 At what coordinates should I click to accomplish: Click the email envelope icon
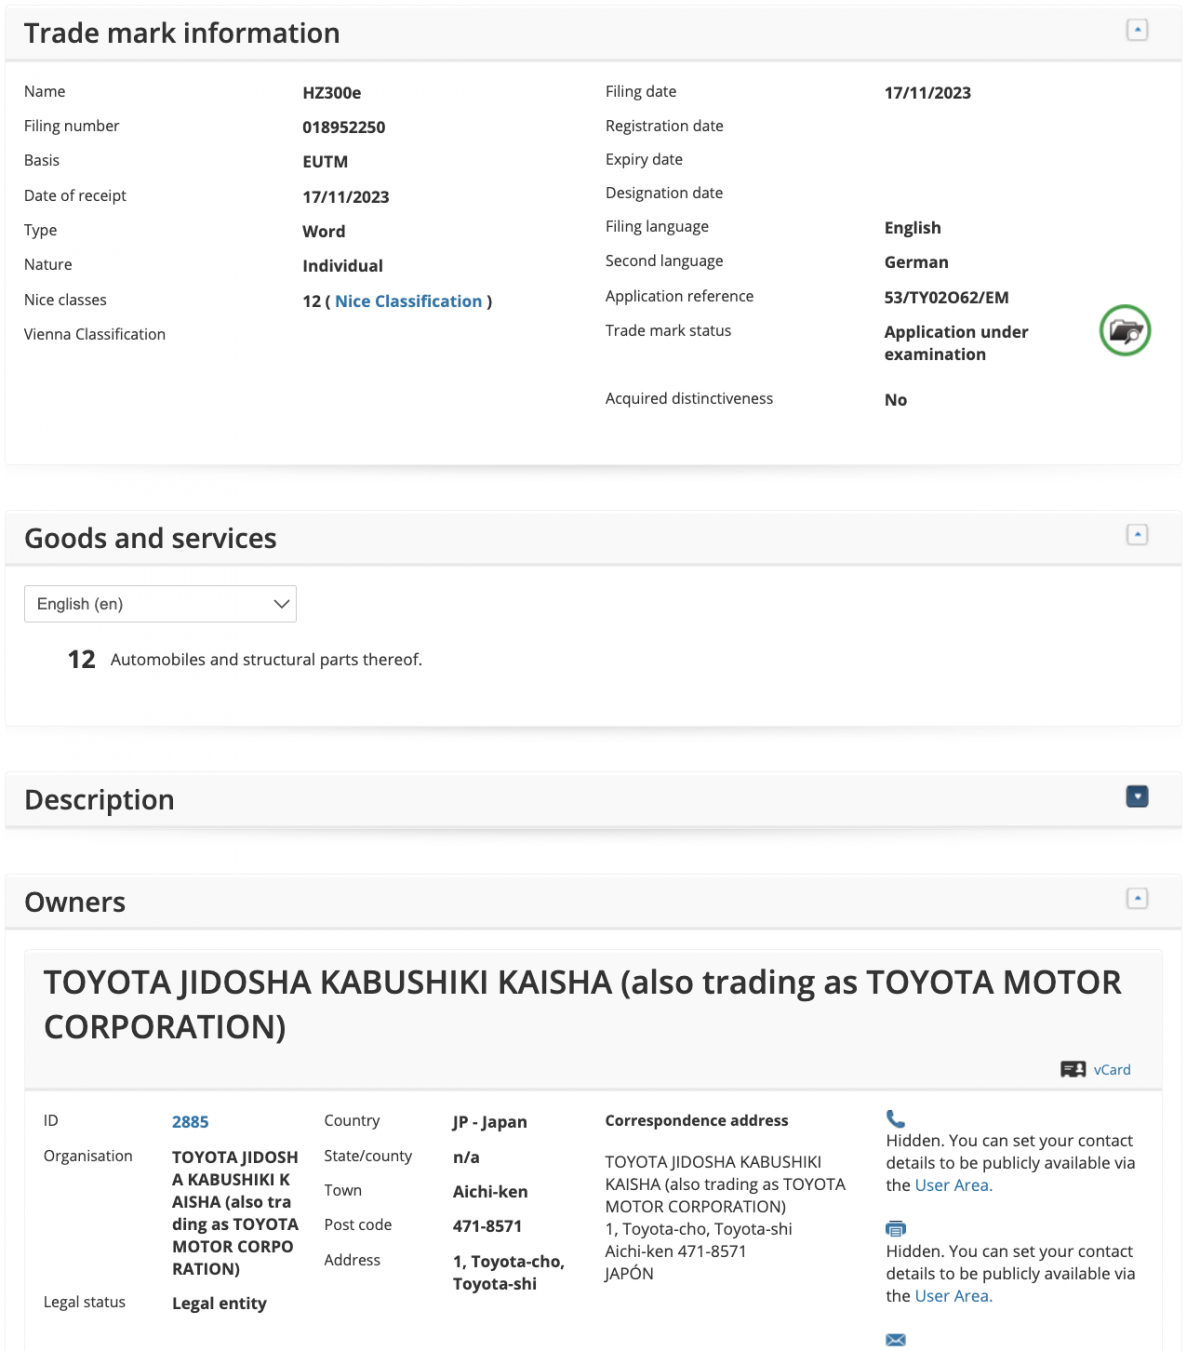[x=895, y=1339]
